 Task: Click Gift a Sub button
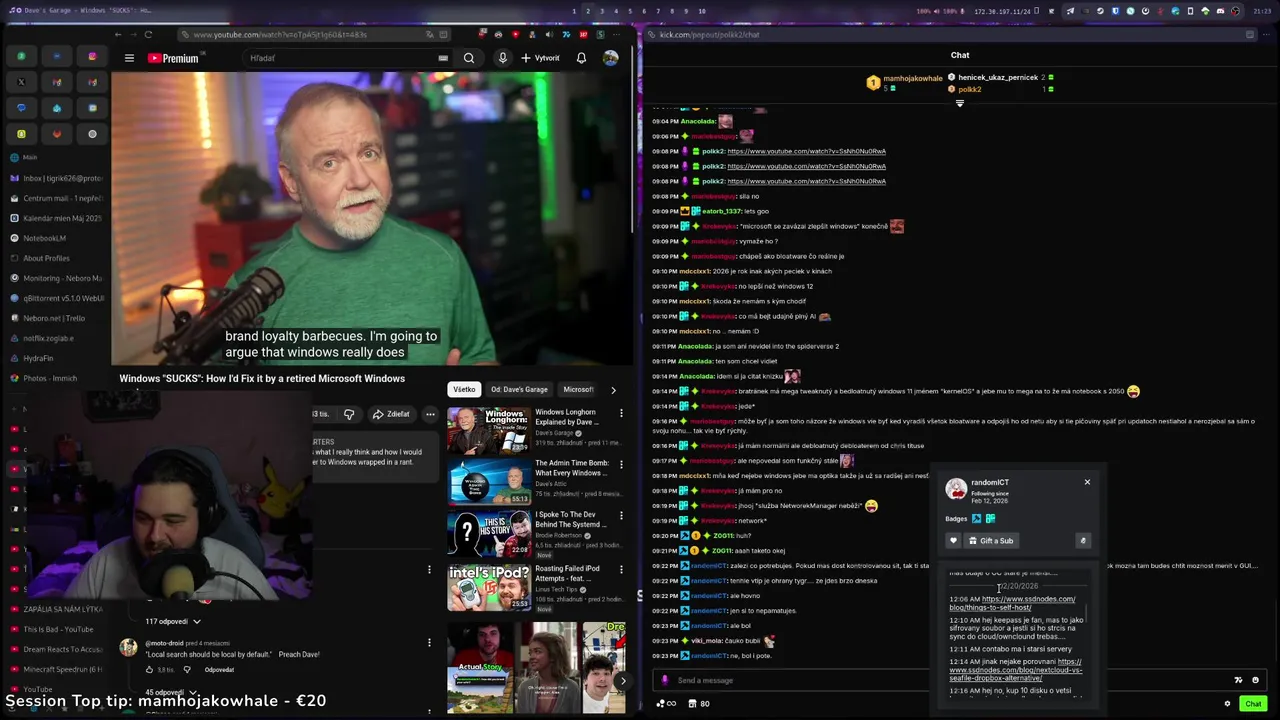tap(991, 541)
